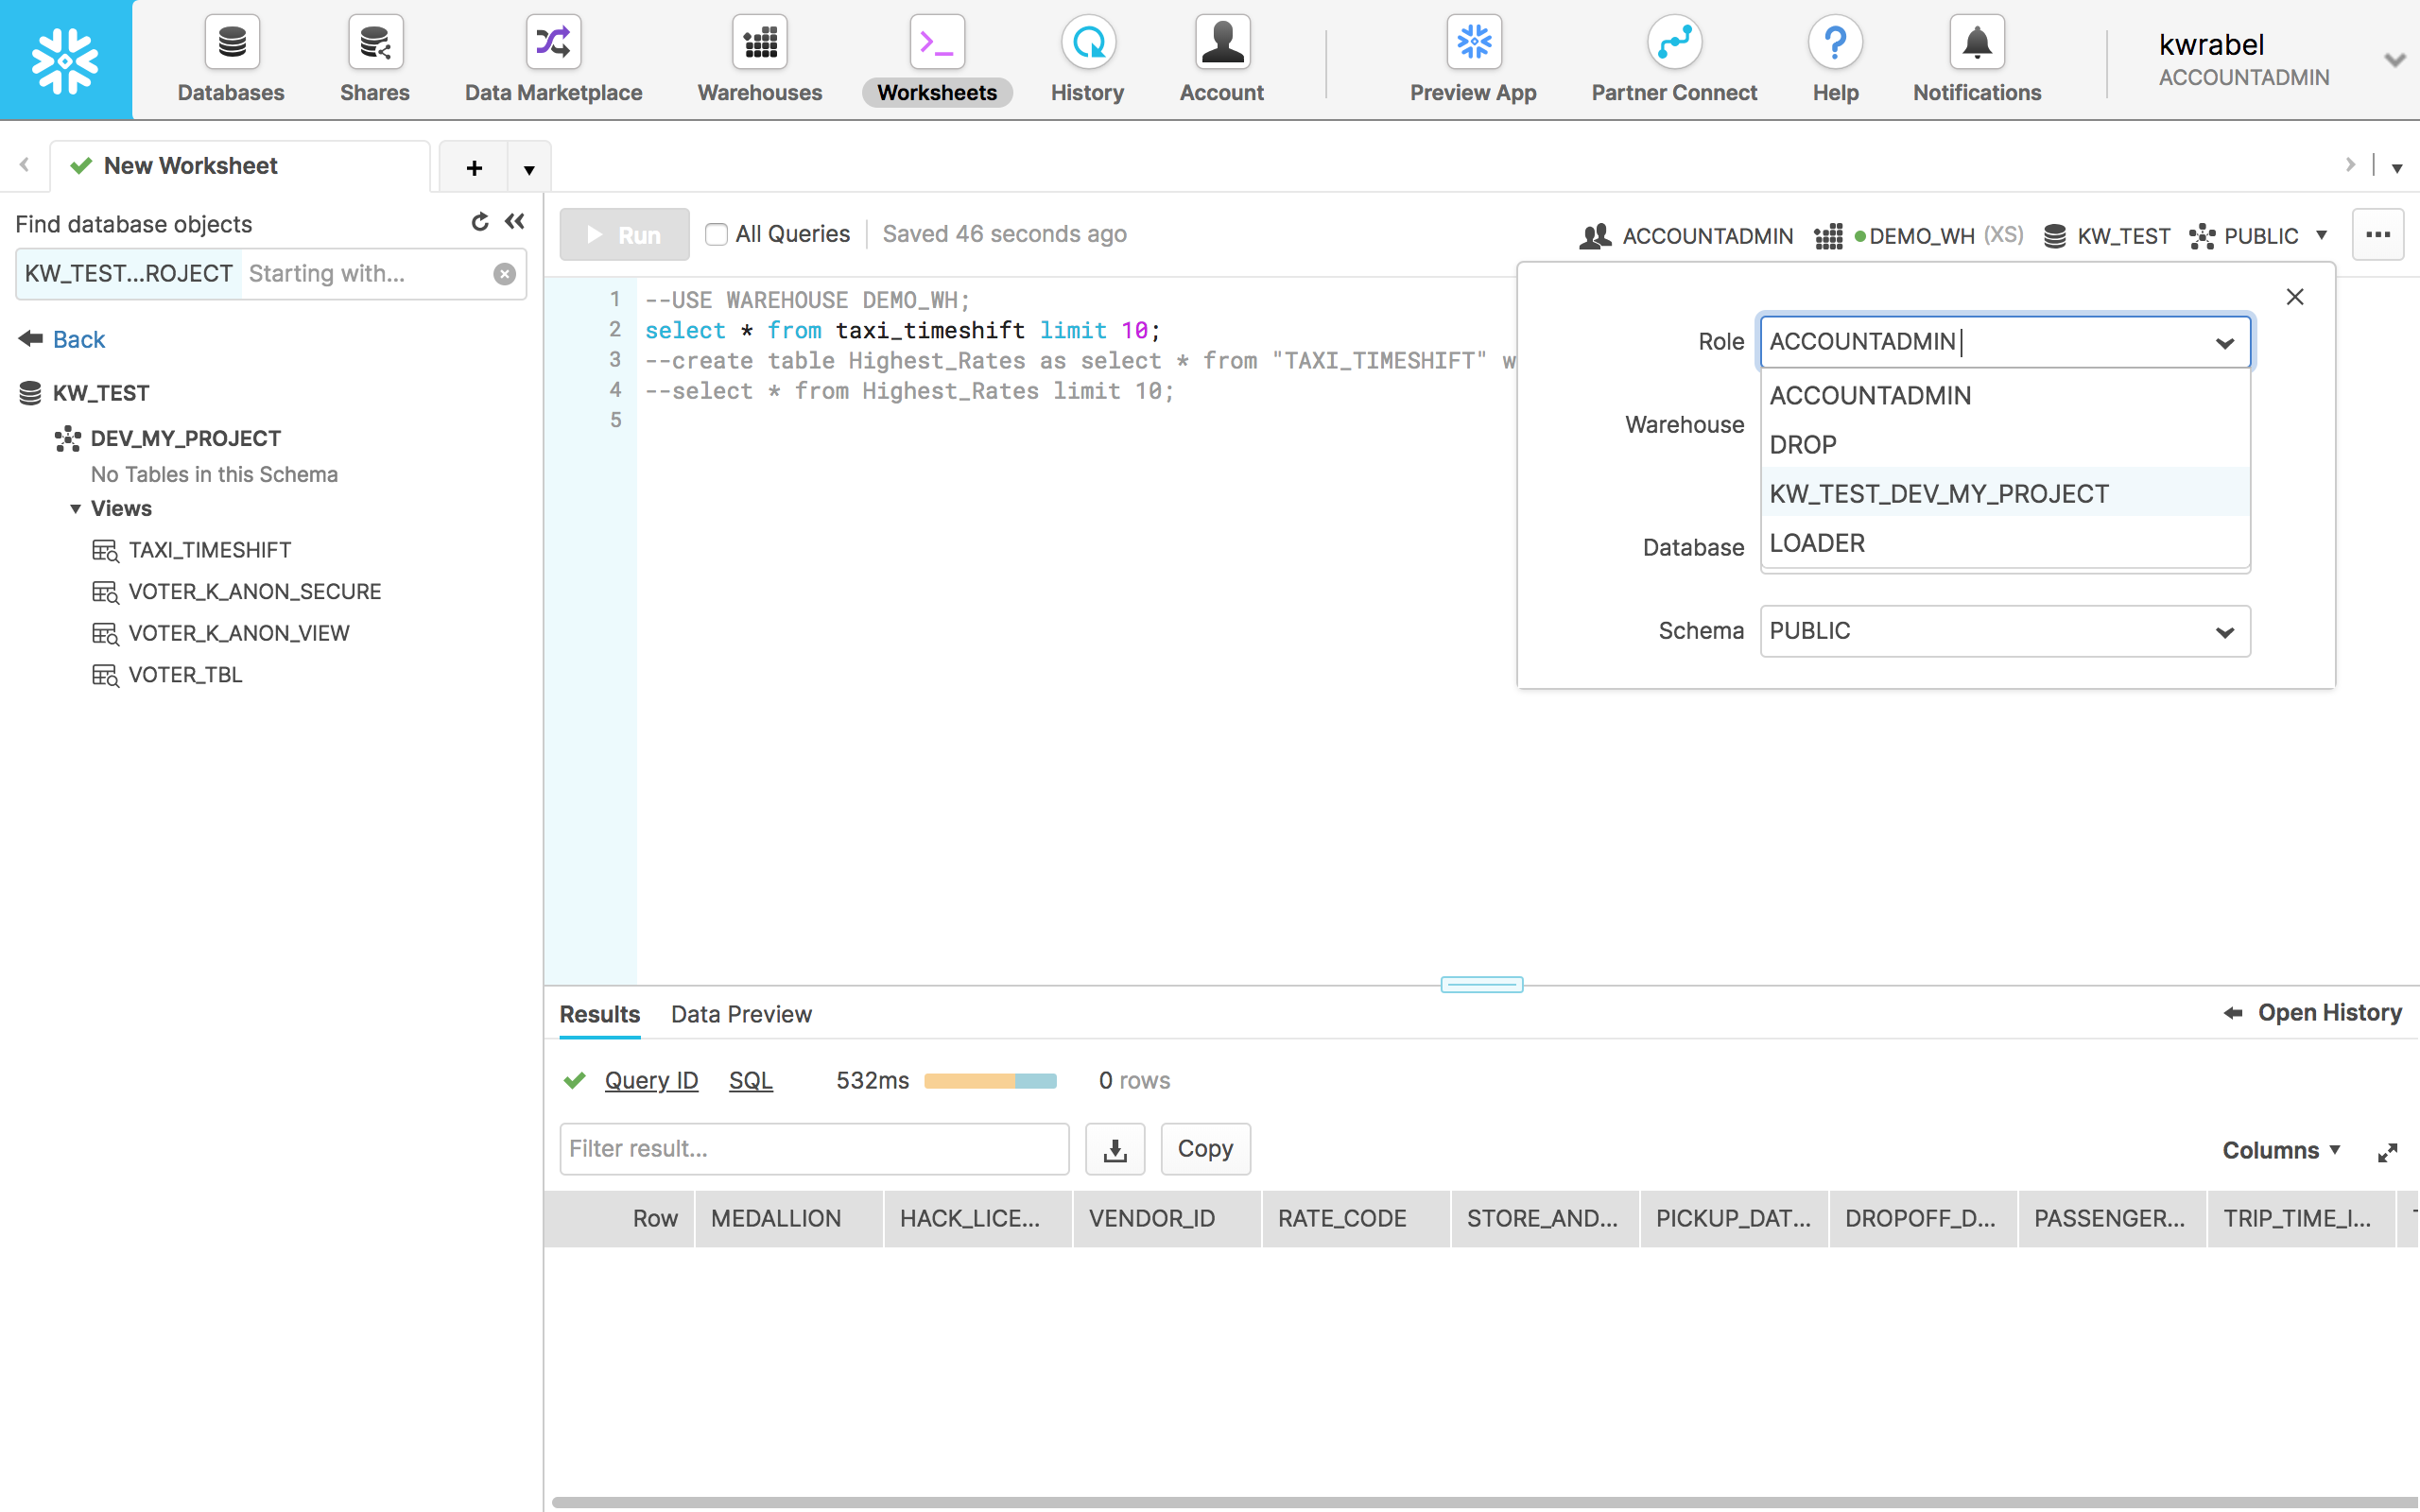The image size is (2420, 1512).
Task: Open the SQL link
Action: (x=751, y=1080)
